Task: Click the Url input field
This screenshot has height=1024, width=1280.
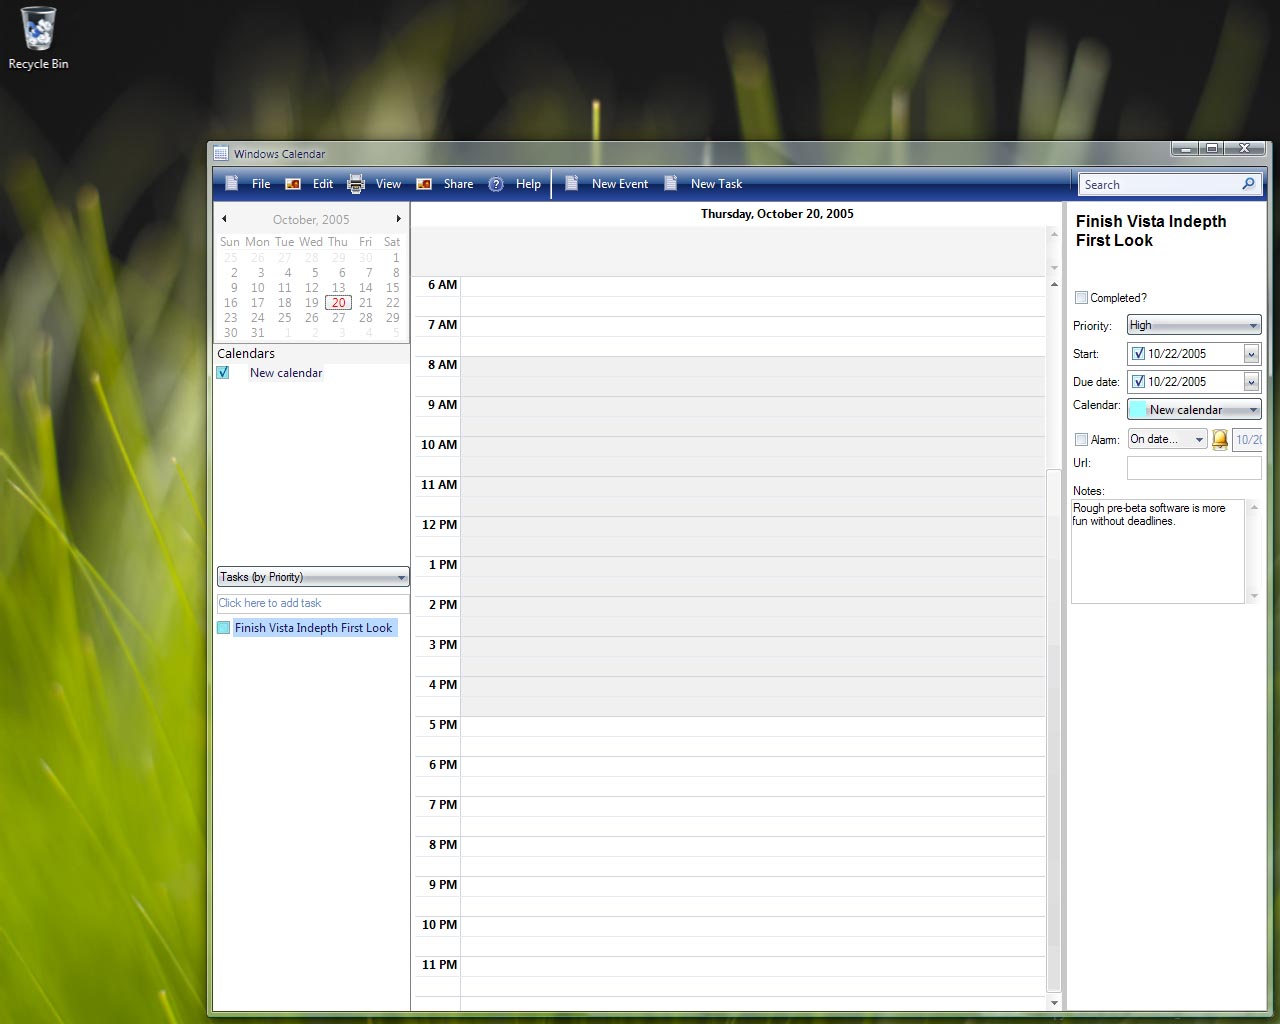Action: pyautogui.click(x=1194, y=467)
